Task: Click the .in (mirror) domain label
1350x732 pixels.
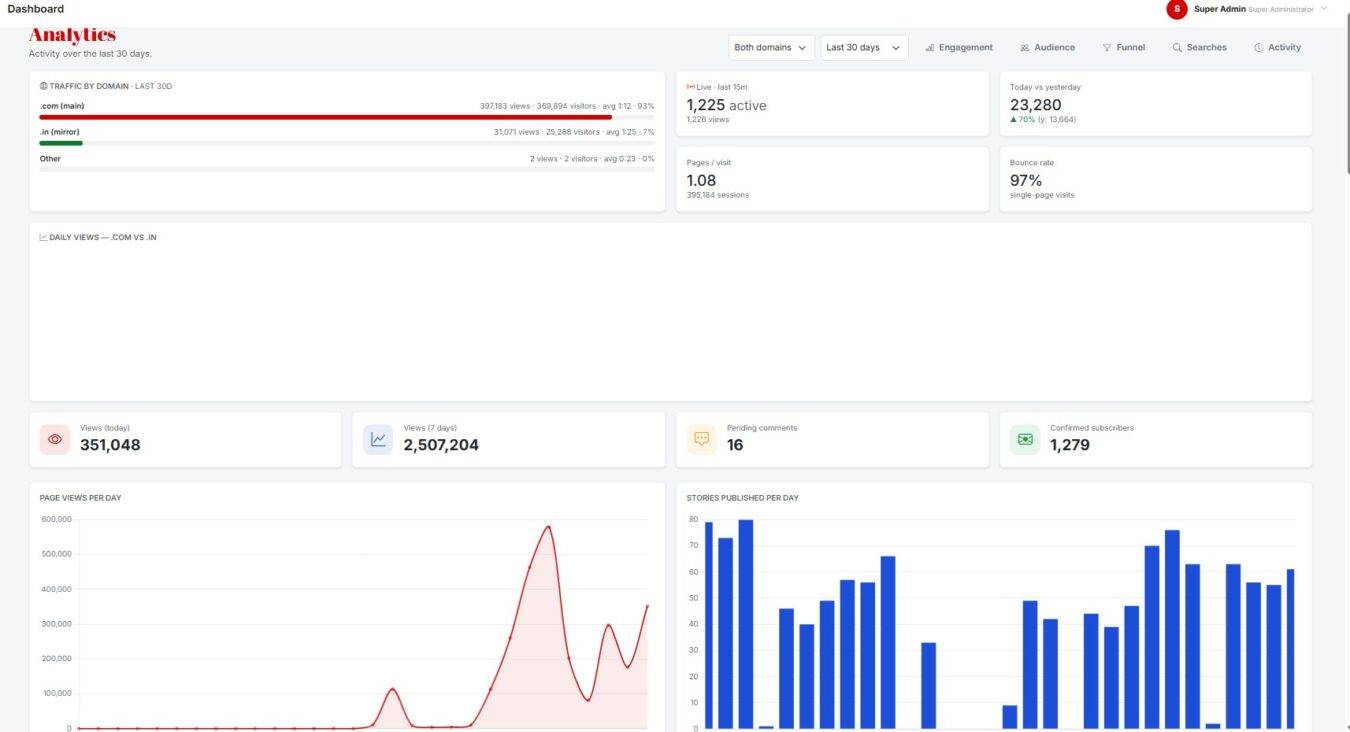Action: (59, 132)
